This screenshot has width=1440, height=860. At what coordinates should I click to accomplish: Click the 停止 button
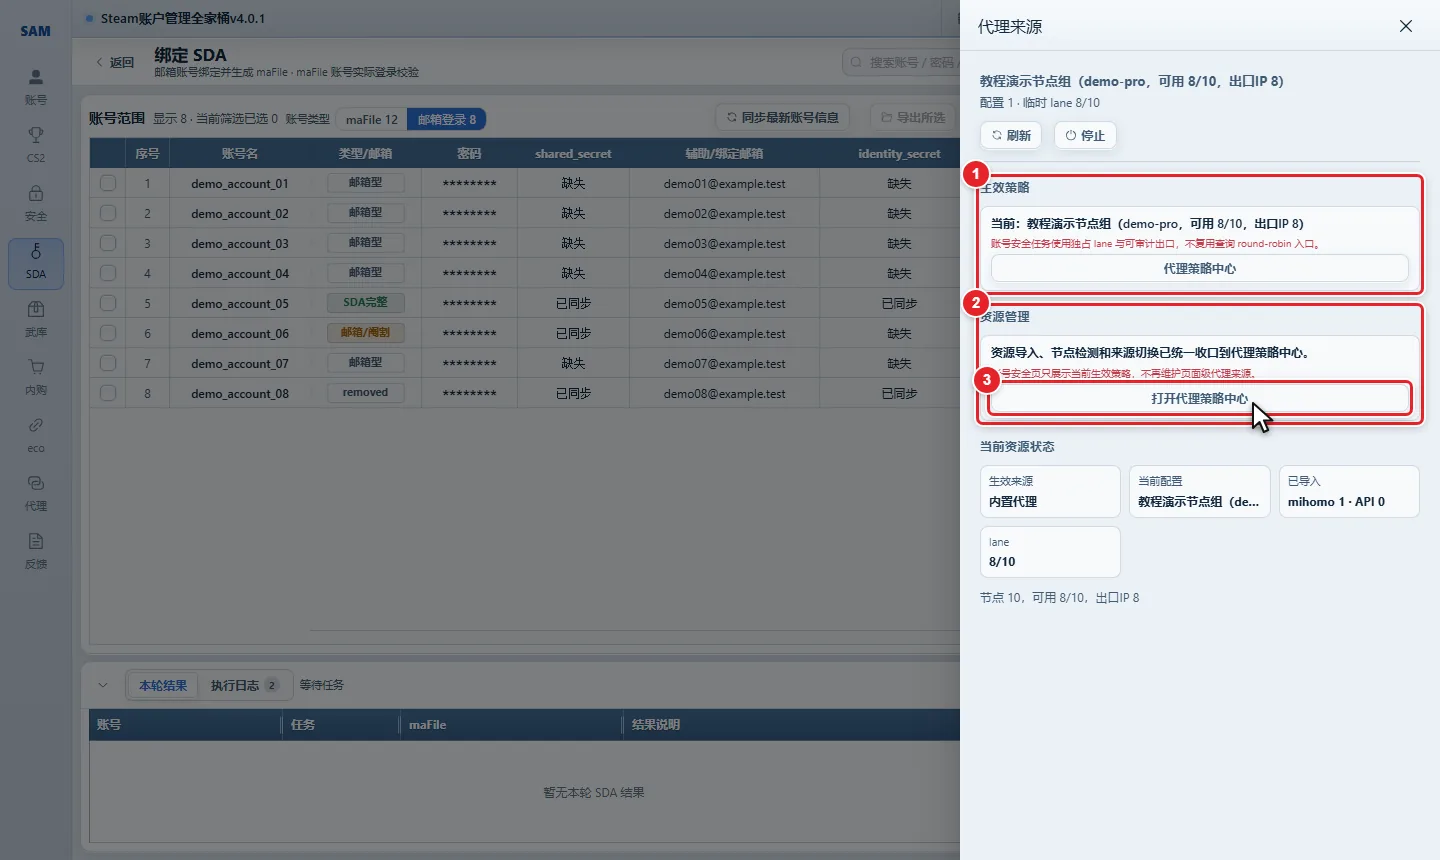click(1085, 135)
